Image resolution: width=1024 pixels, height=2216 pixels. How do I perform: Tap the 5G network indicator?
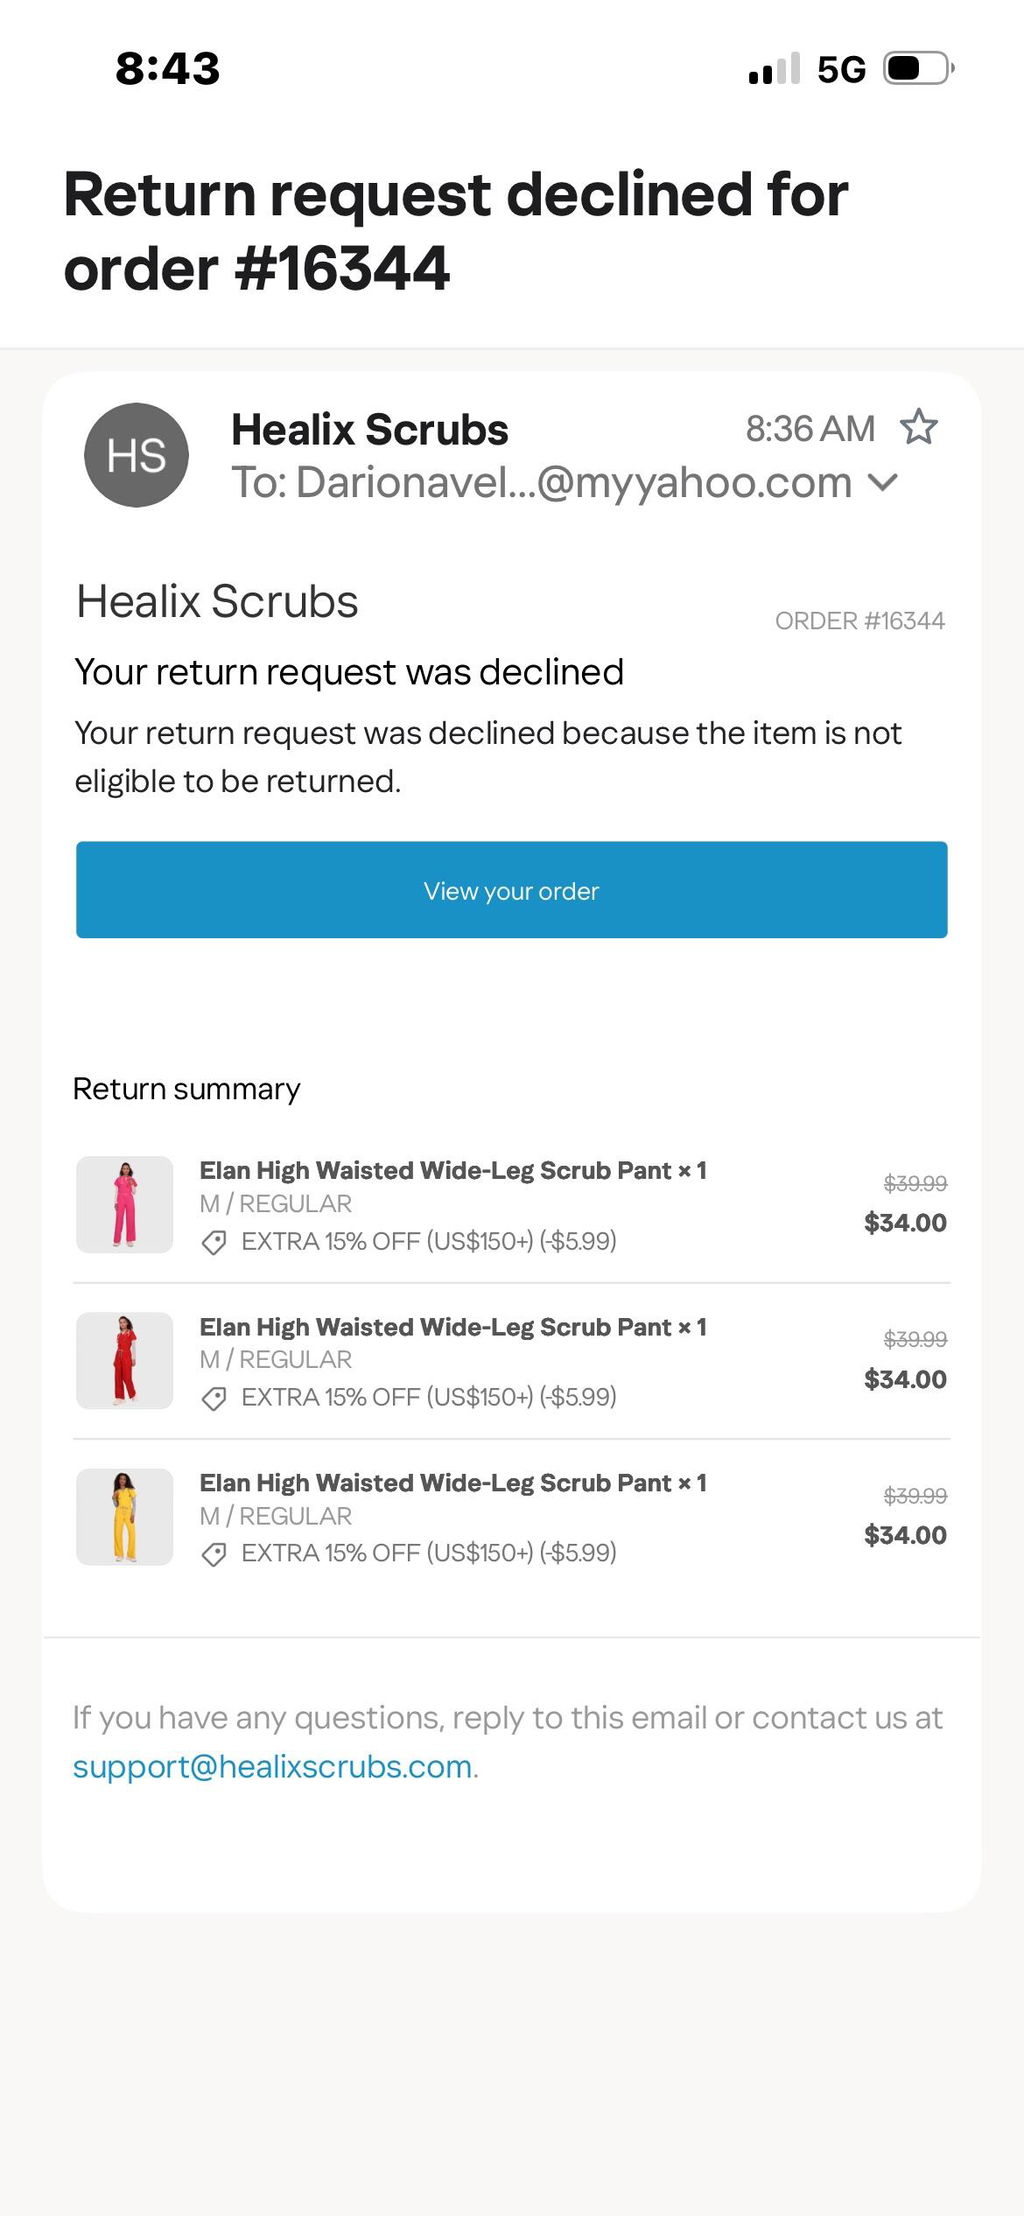841,69
